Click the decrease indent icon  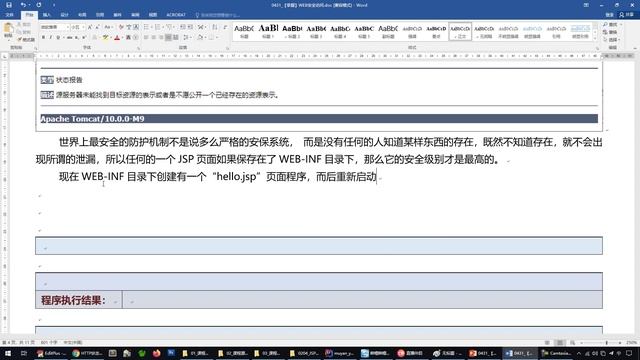click(x=182, y=27)
